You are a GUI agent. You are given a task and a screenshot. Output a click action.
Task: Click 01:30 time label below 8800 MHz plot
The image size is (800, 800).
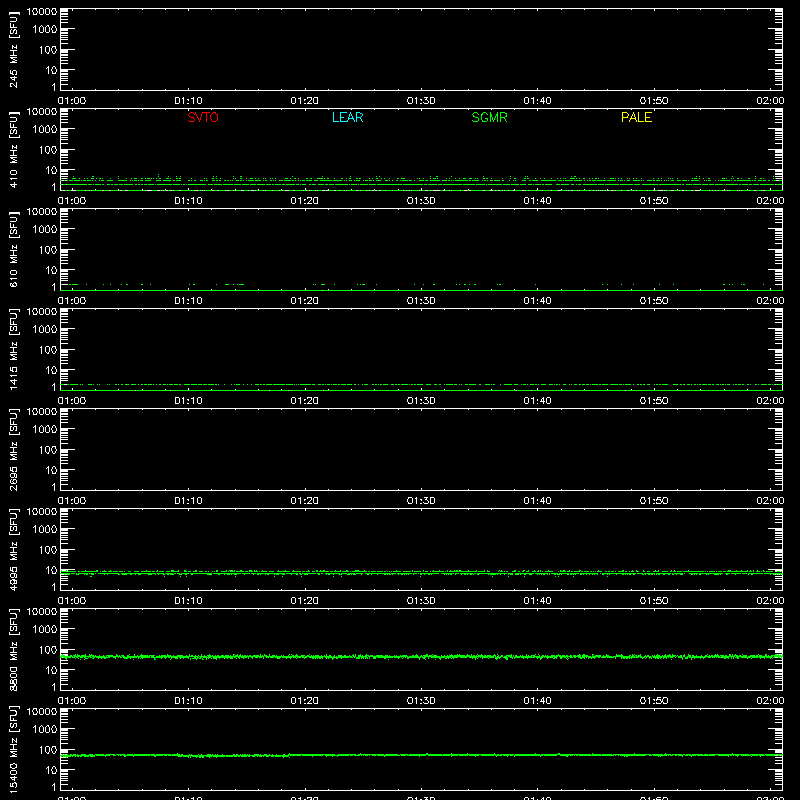(x=421, y=701)
